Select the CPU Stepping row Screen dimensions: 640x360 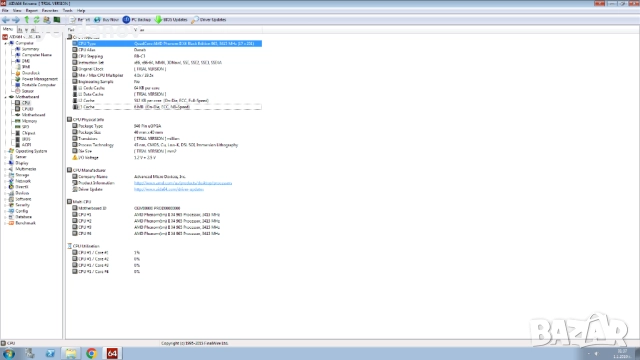point(167,56)
